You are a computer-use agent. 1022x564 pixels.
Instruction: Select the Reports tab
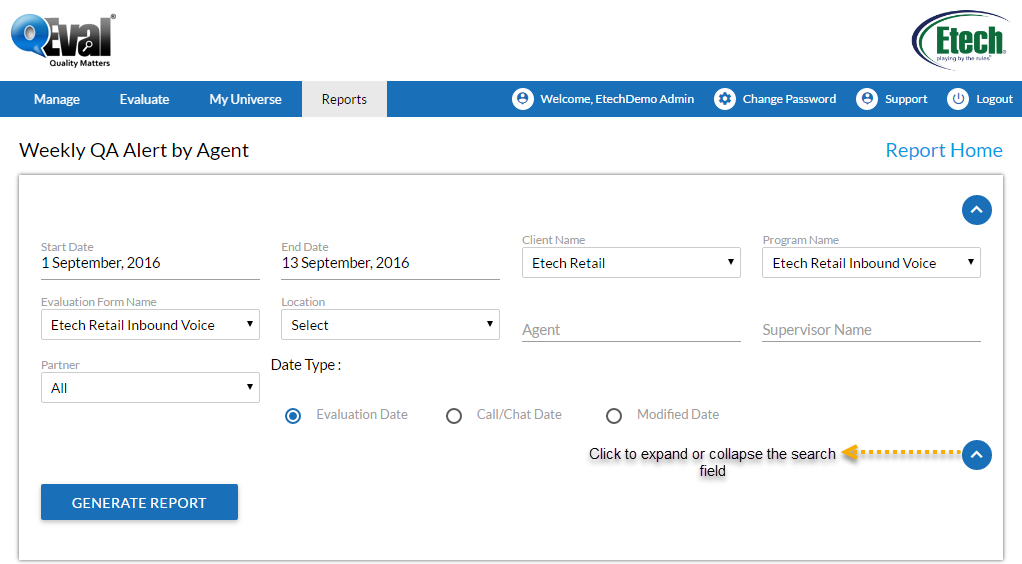344,99
